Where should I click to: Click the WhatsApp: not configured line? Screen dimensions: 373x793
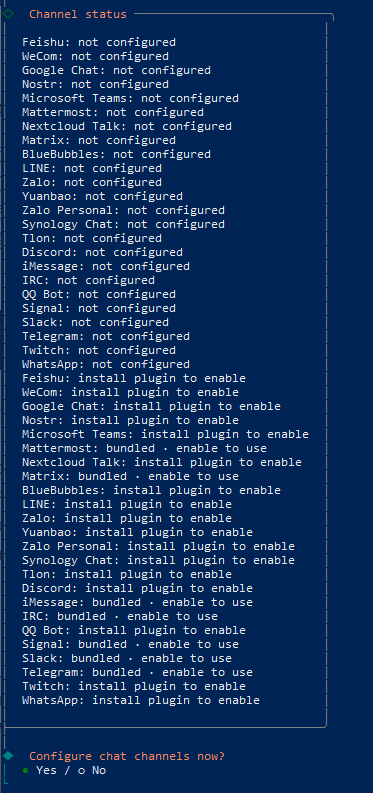pyautogui.click(x=106, y=364)
